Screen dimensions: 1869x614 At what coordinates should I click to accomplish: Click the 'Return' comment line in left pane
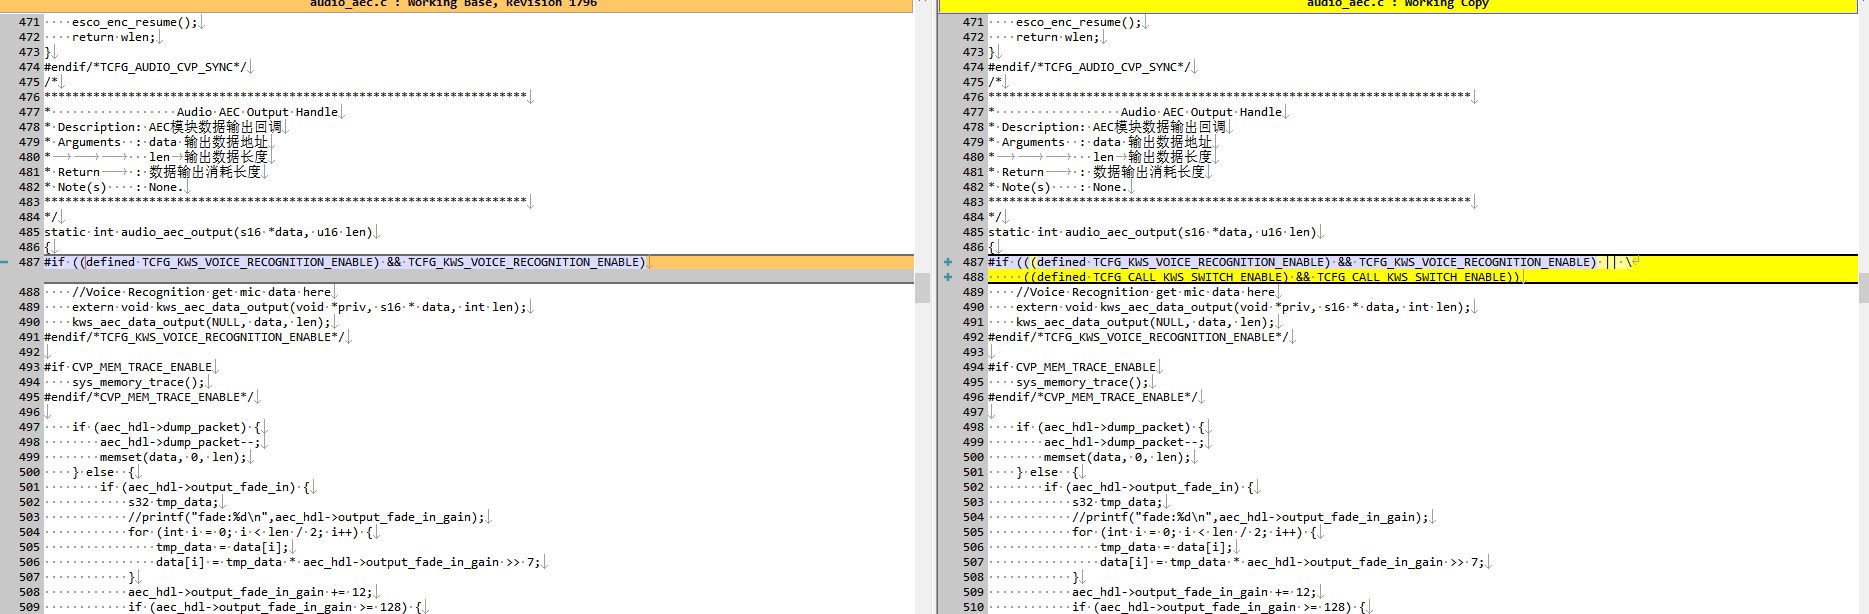(153, 172)
